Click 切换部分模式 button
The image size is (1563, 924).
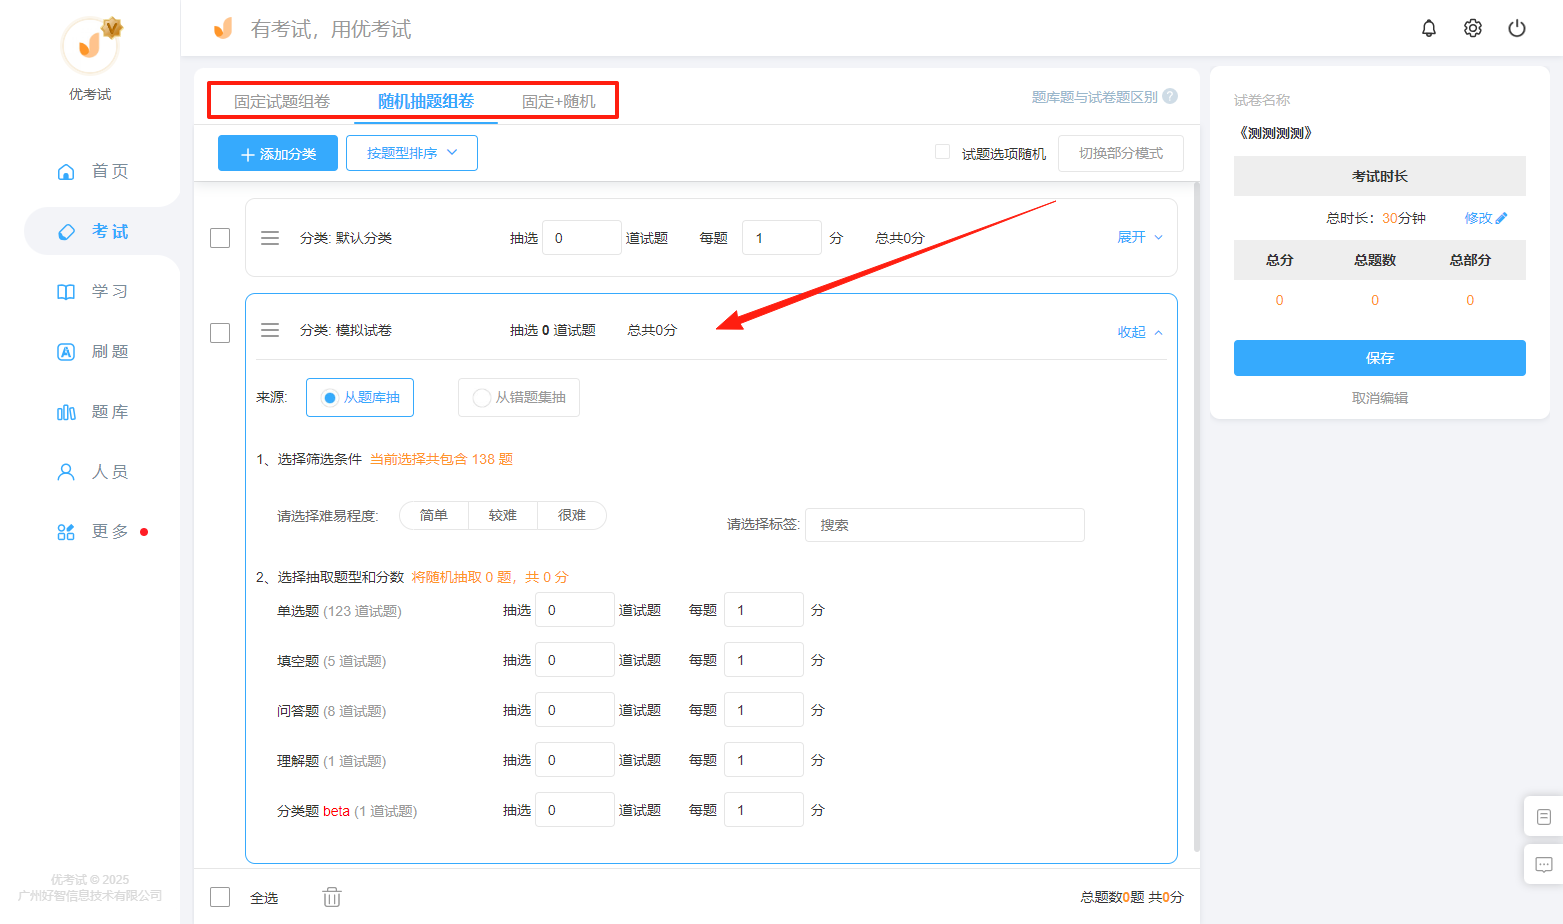(1120, 153)
